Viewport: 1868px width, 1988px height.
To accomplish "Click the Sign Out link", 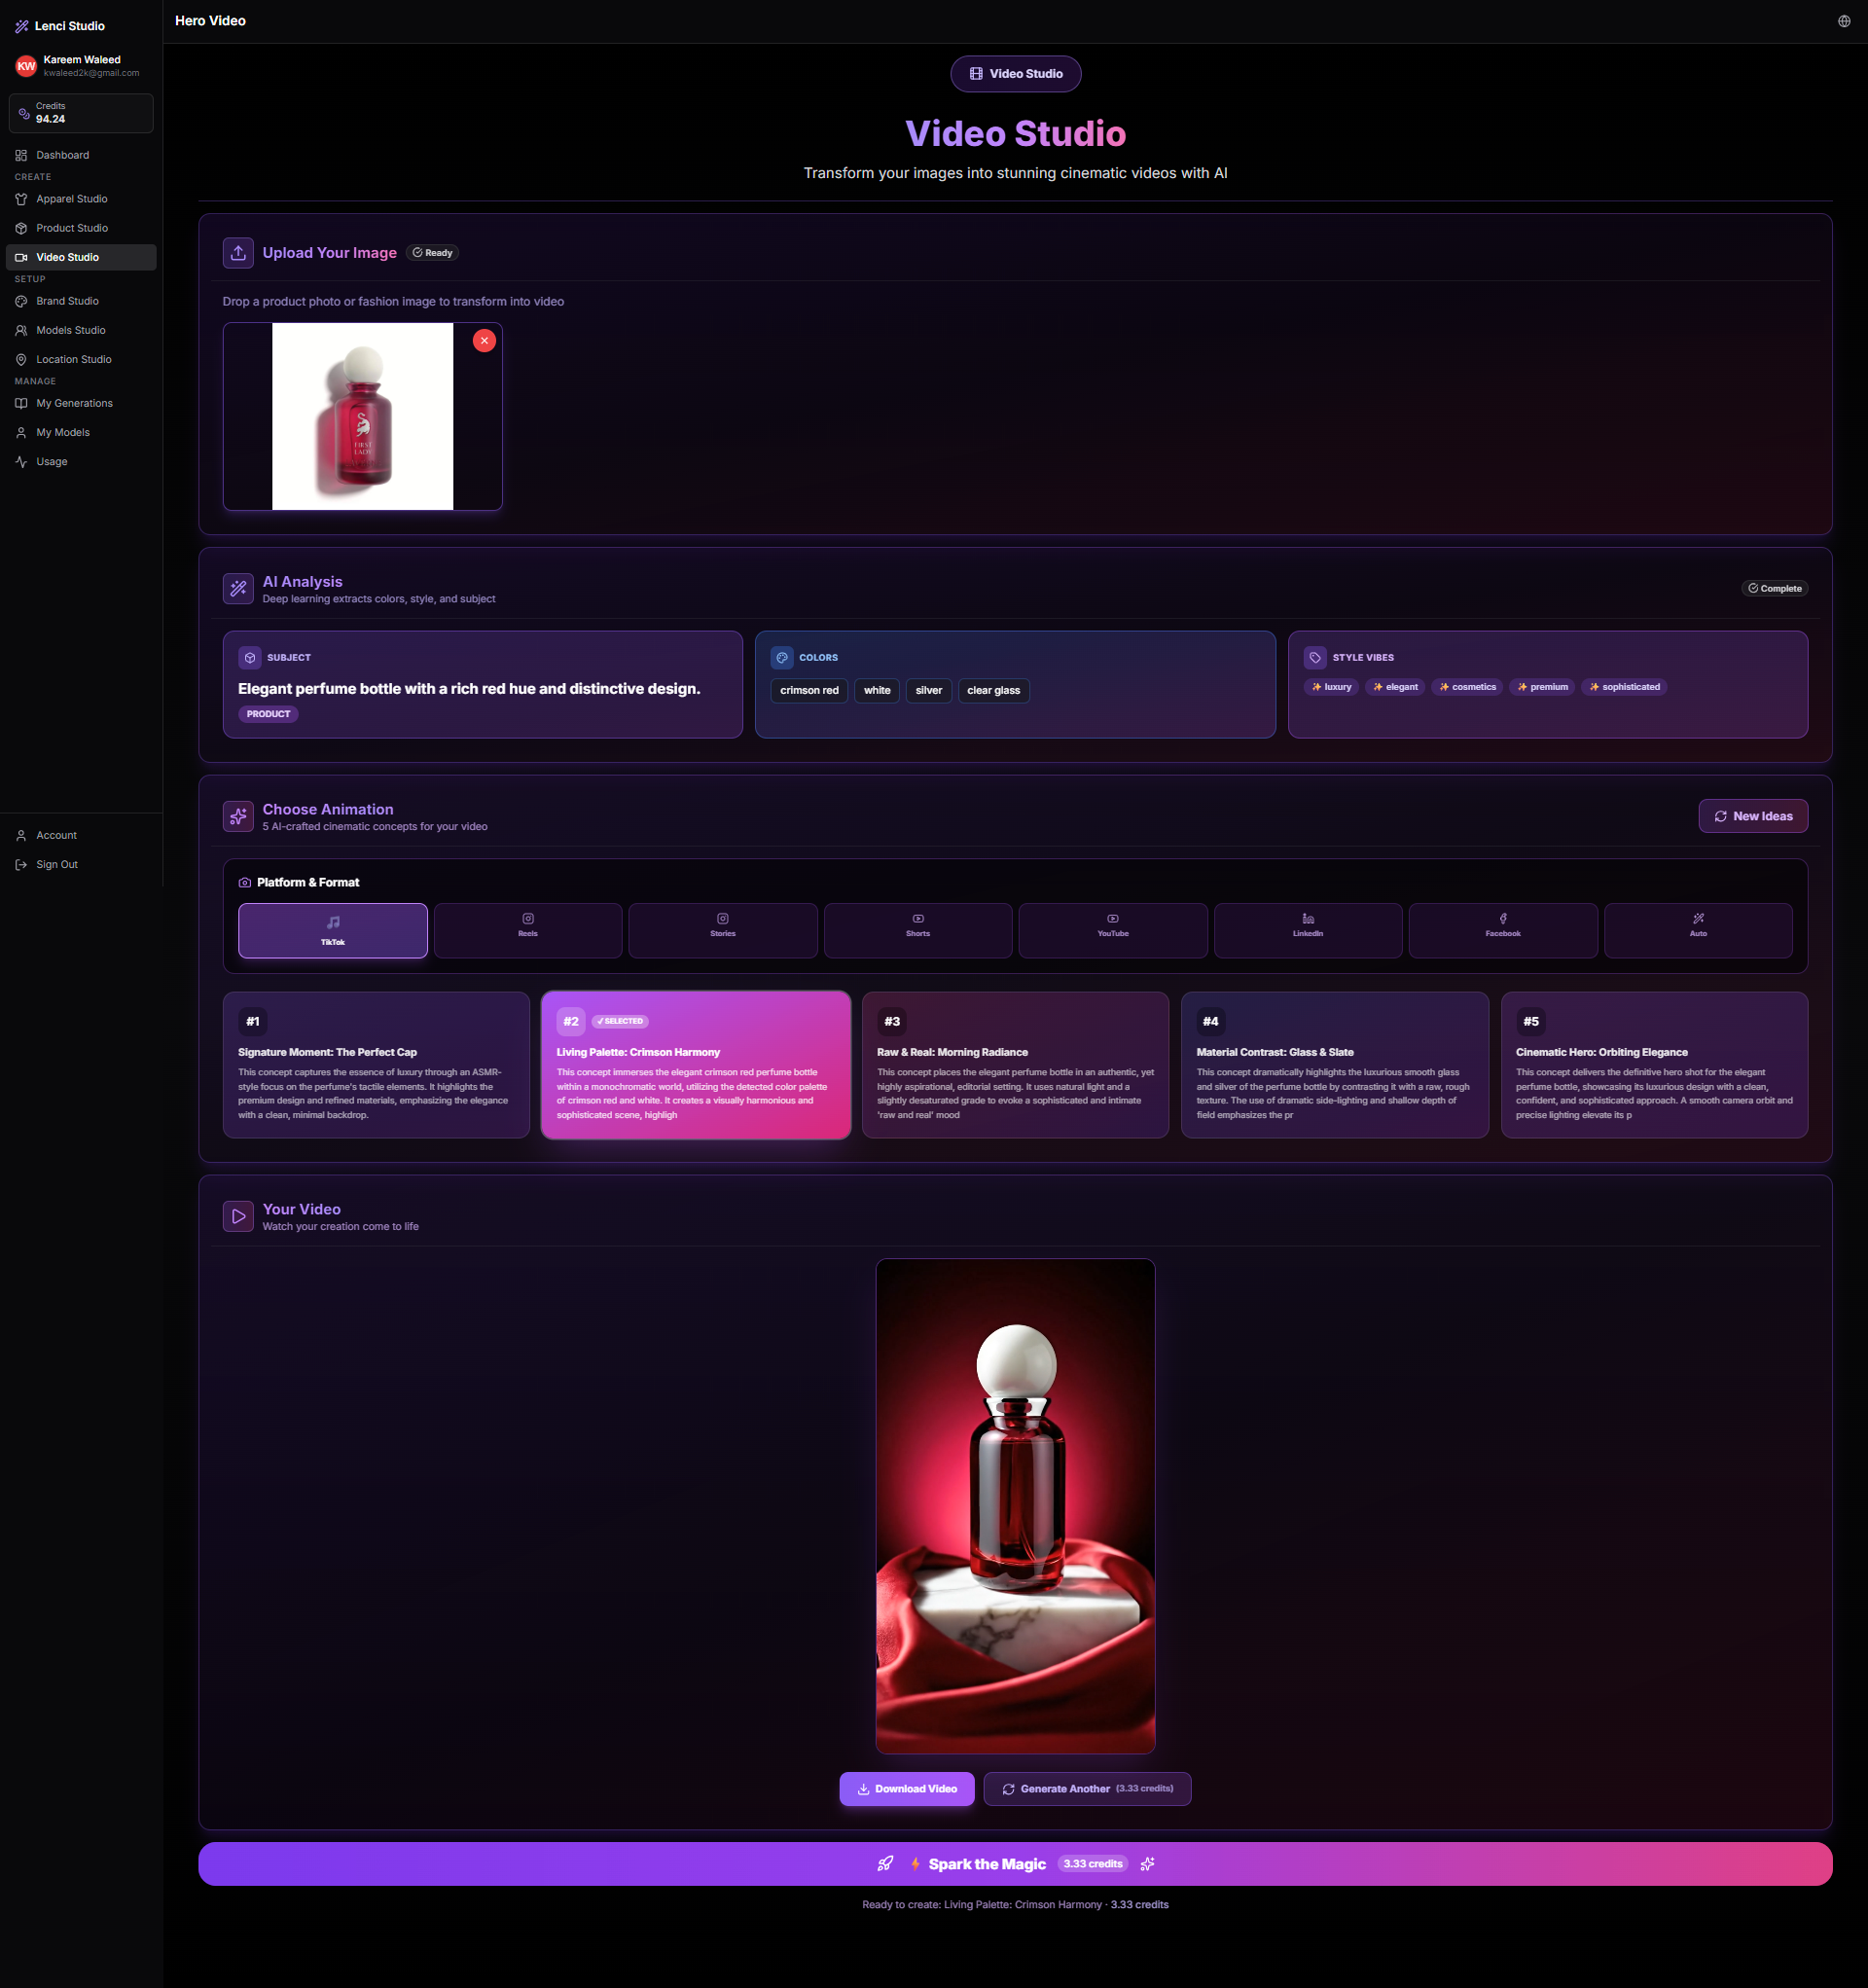I will tap(57, 865).
